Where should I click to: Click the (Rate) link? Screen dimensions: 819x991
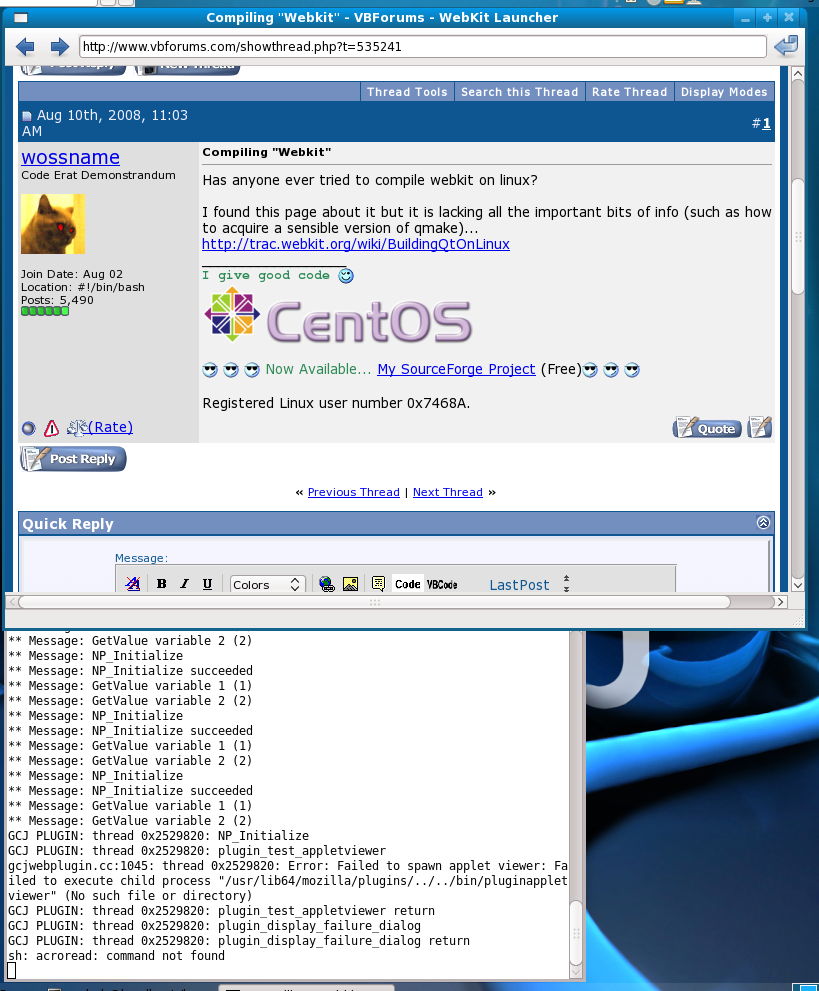(111, 427)
